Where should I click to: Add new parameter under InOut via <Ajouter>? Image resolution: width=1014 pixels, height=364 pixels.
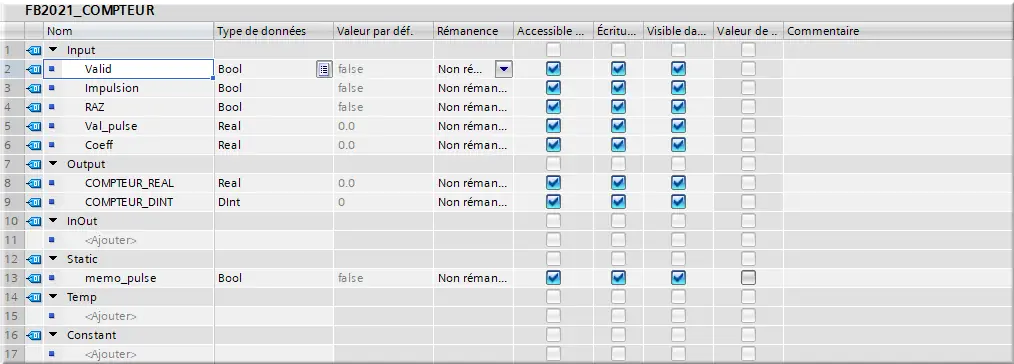click(111, 241)
